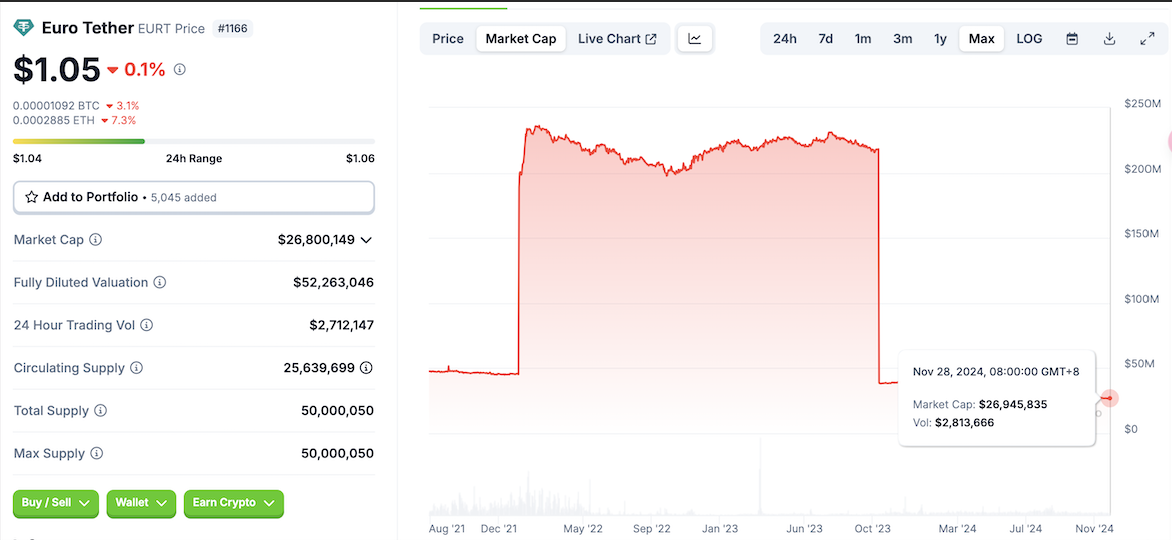Open the Wallet dropdown
Screen dimensions: 1172x540
click(x=141, y=503)
